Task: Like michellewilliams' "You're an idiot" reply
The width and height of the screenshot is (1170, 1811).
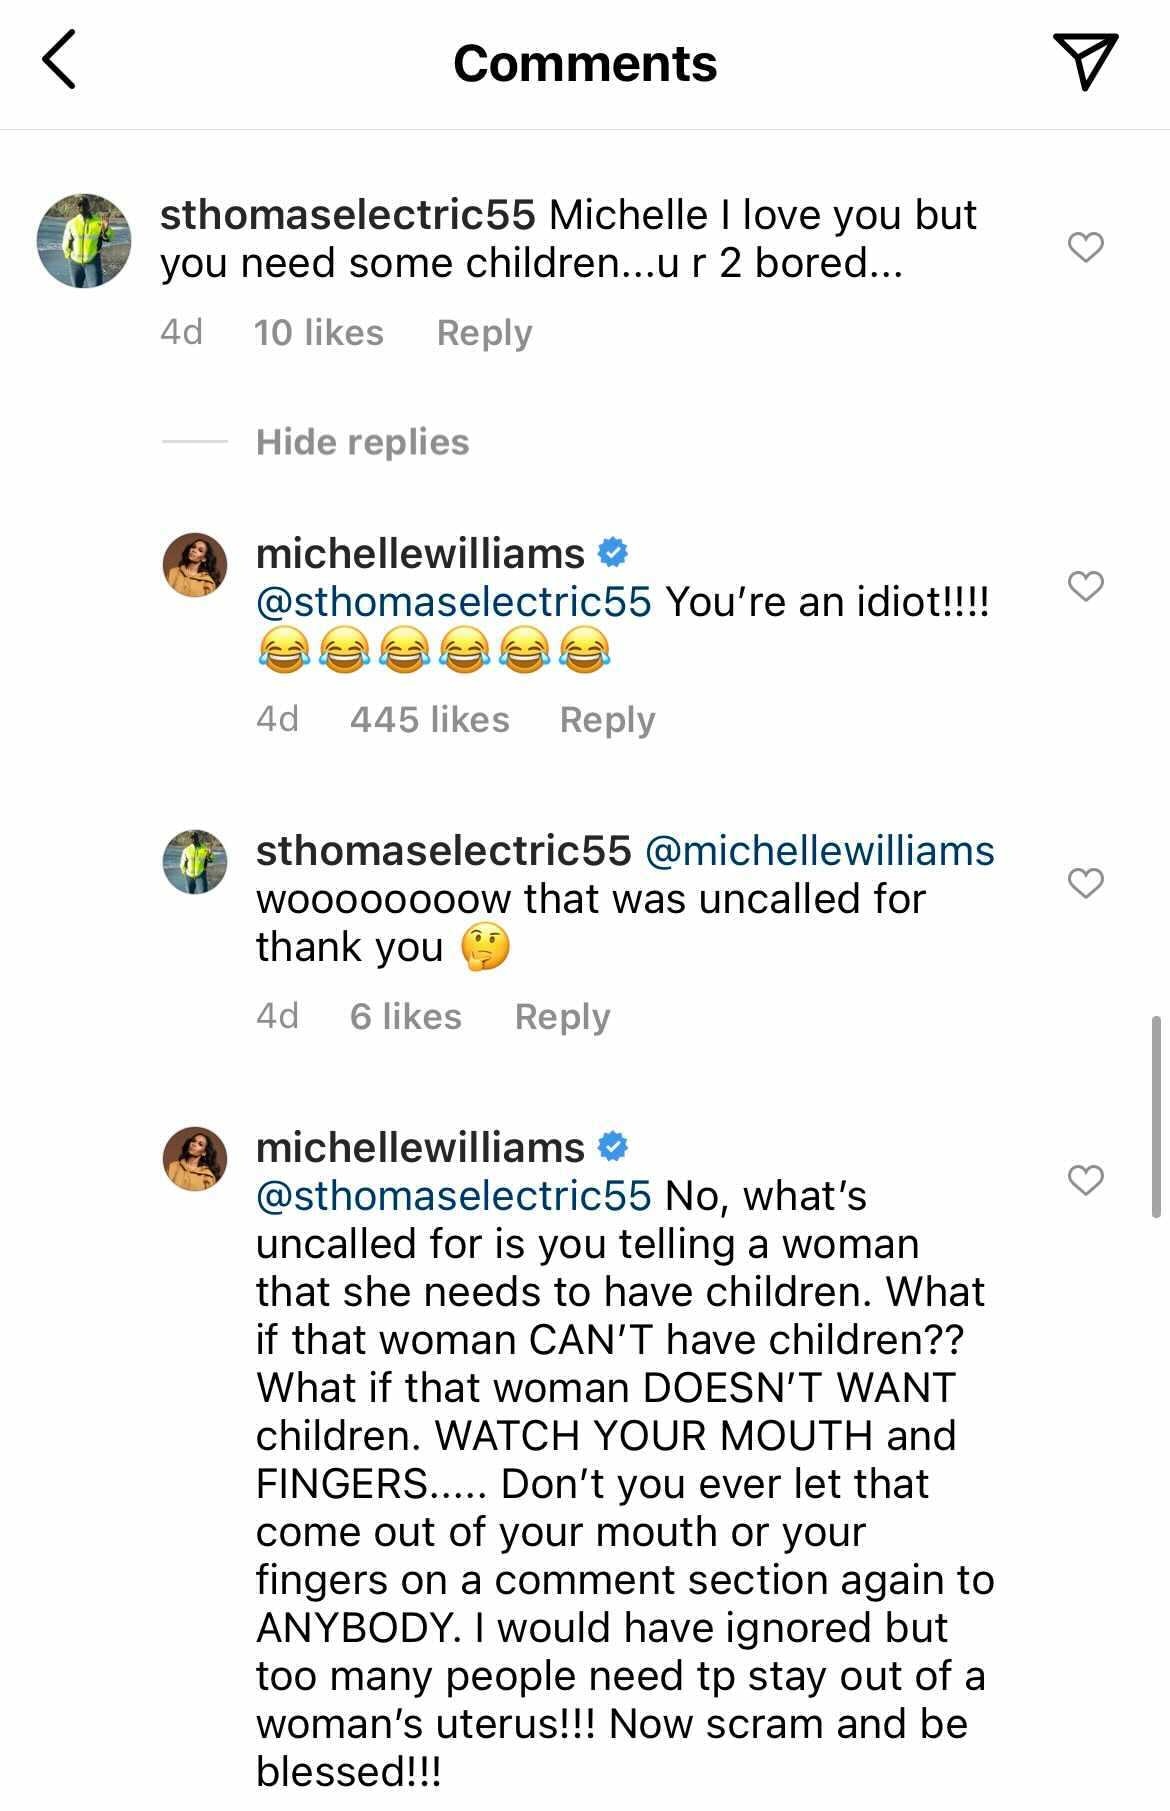Action: [1086, 585]
